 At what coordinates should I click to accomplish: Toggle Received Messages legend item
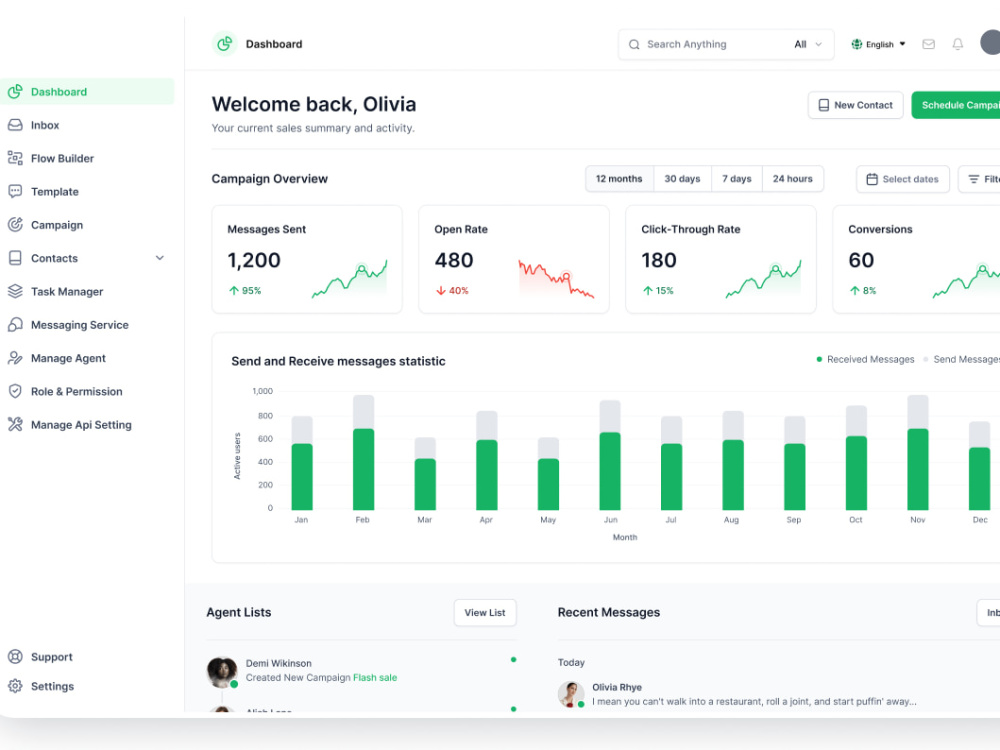click(865, 360)
